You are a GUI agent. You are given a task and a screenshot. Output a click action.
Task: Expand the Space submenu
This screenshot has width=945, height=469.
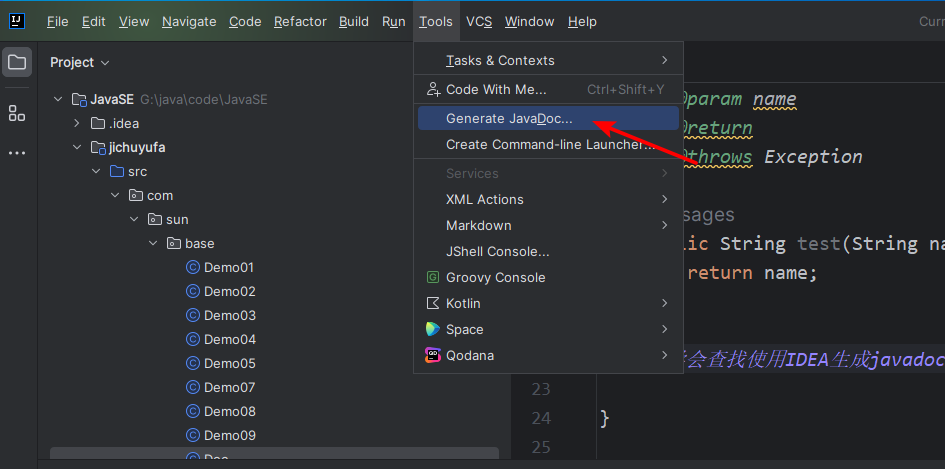pyautogui.click(x=665, y=329)
